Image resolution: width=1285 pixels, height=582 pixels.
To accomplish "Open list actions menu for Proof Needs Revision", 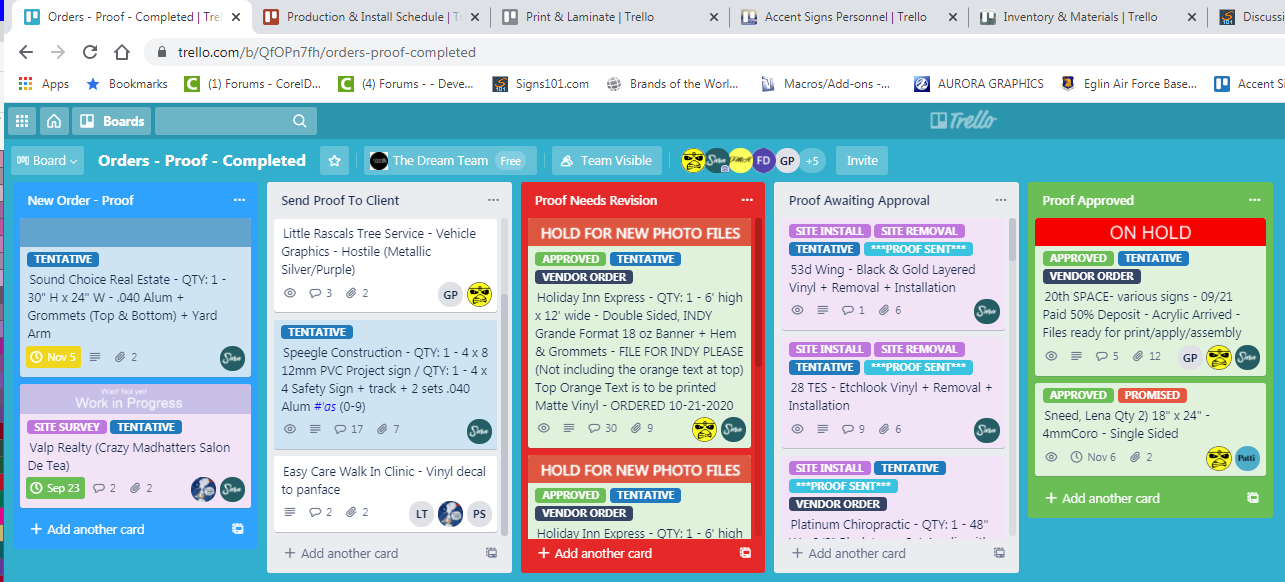I will [x=747, y=200].
